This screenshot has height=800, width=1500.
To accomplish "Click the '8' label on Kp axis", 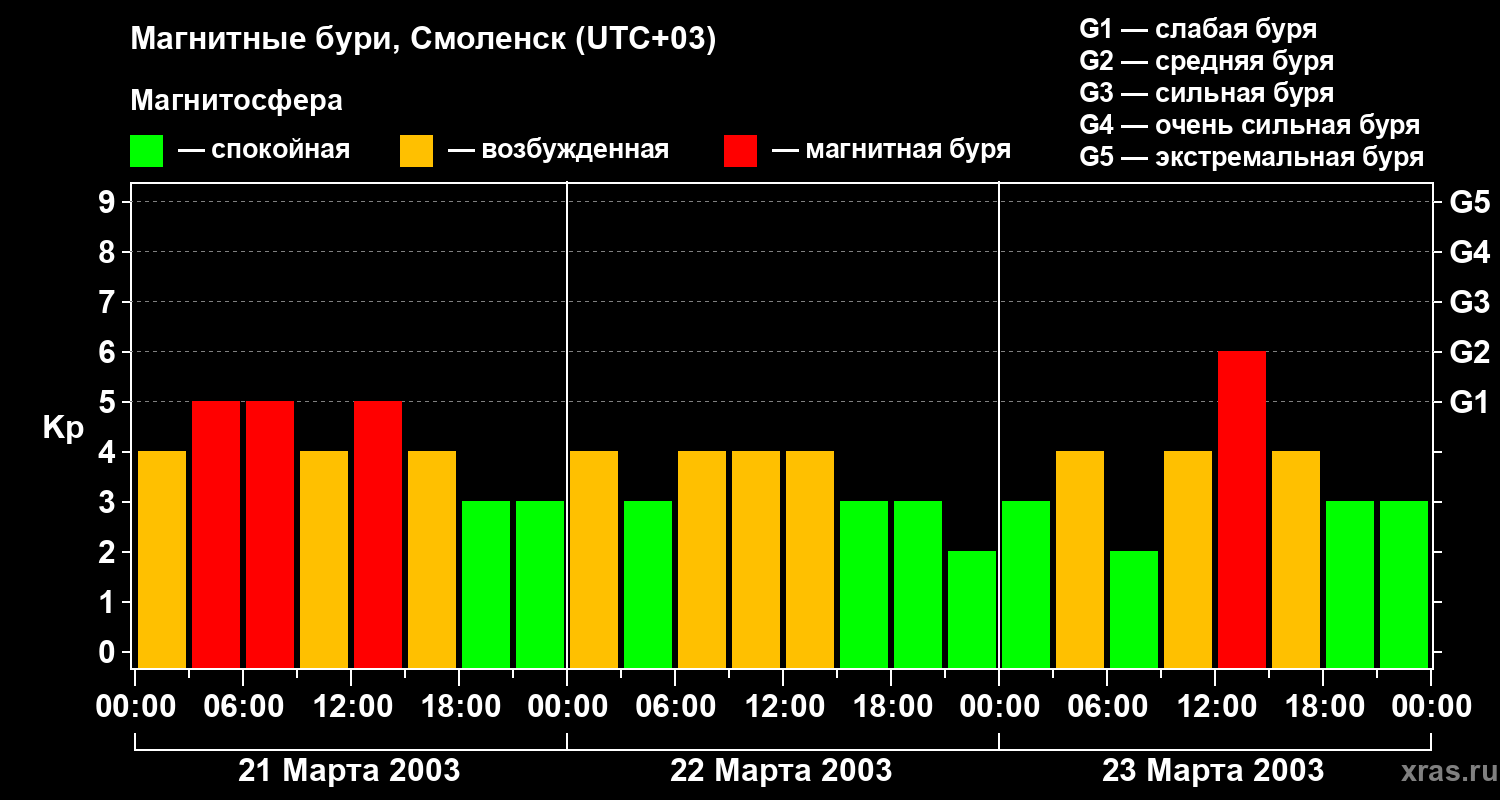I will (x=109, y=252).
